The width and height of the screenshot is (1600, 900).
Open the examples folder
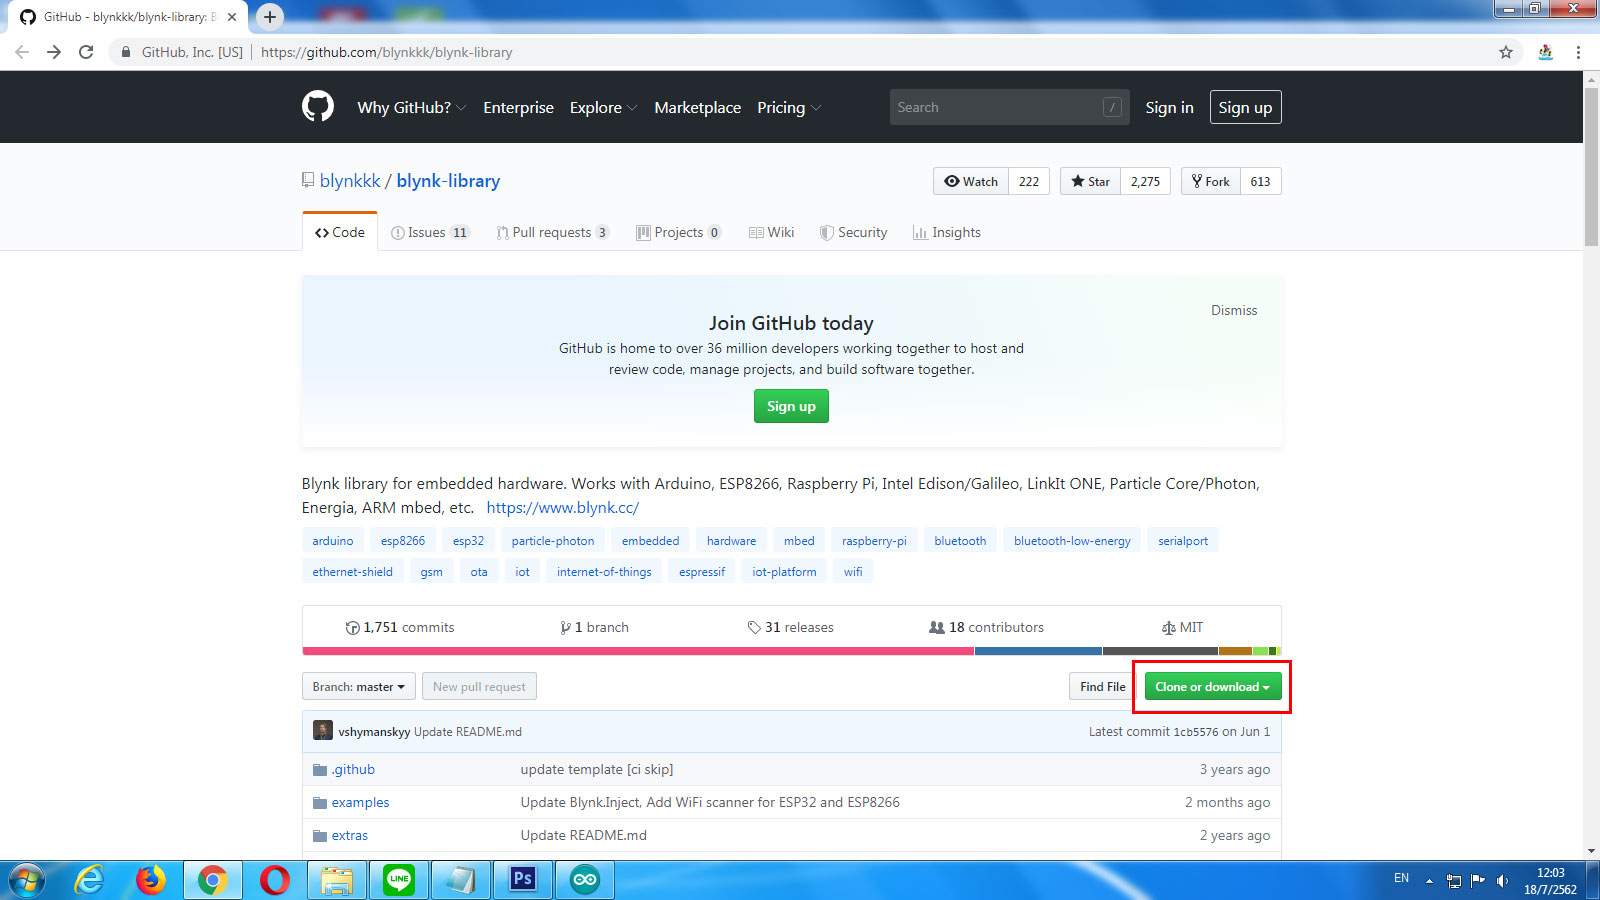click(360, 802)
